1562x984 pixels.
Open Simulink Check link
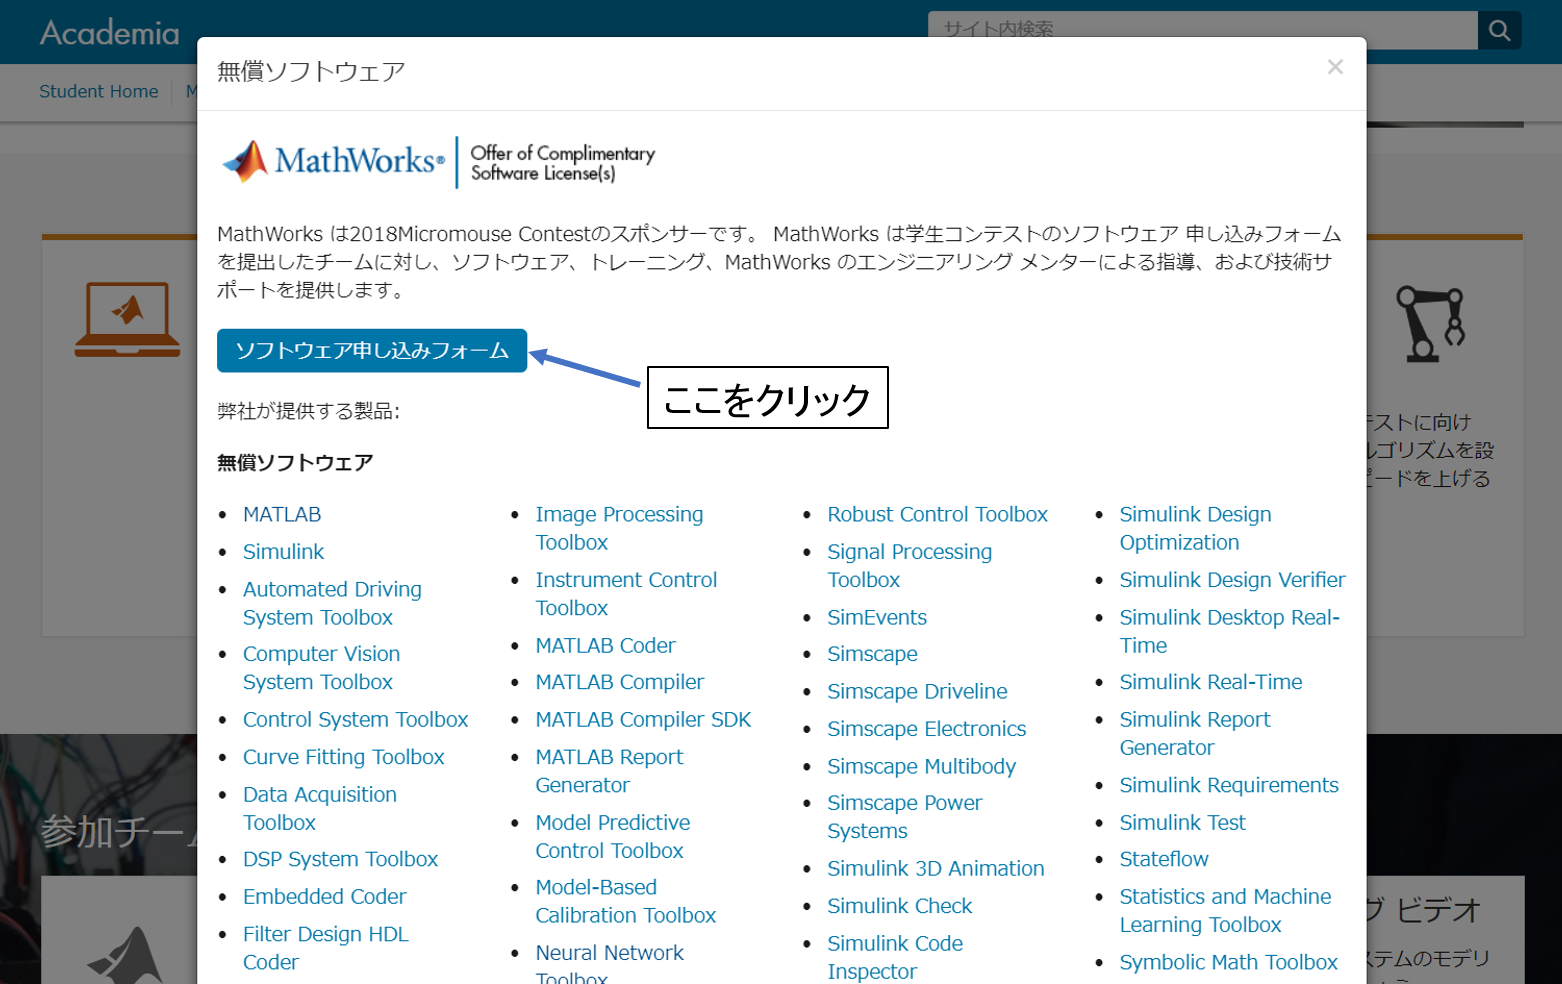pyautogui.click(x=899, y=906)
